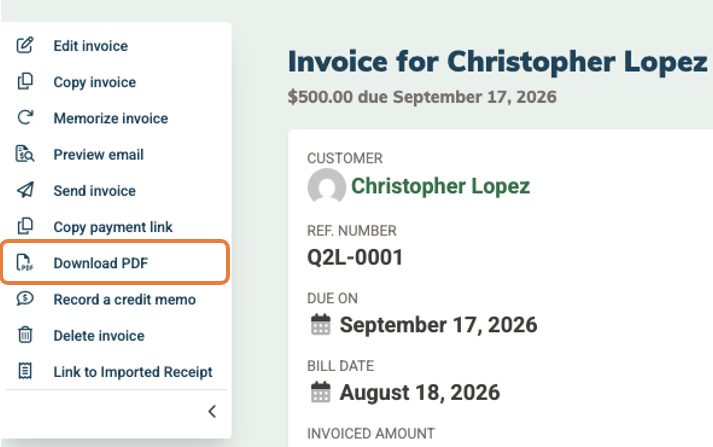The width and height of the screenshot is (713, 447).
Task: Click the Download PDF file icon
Action: click(25, 262)
